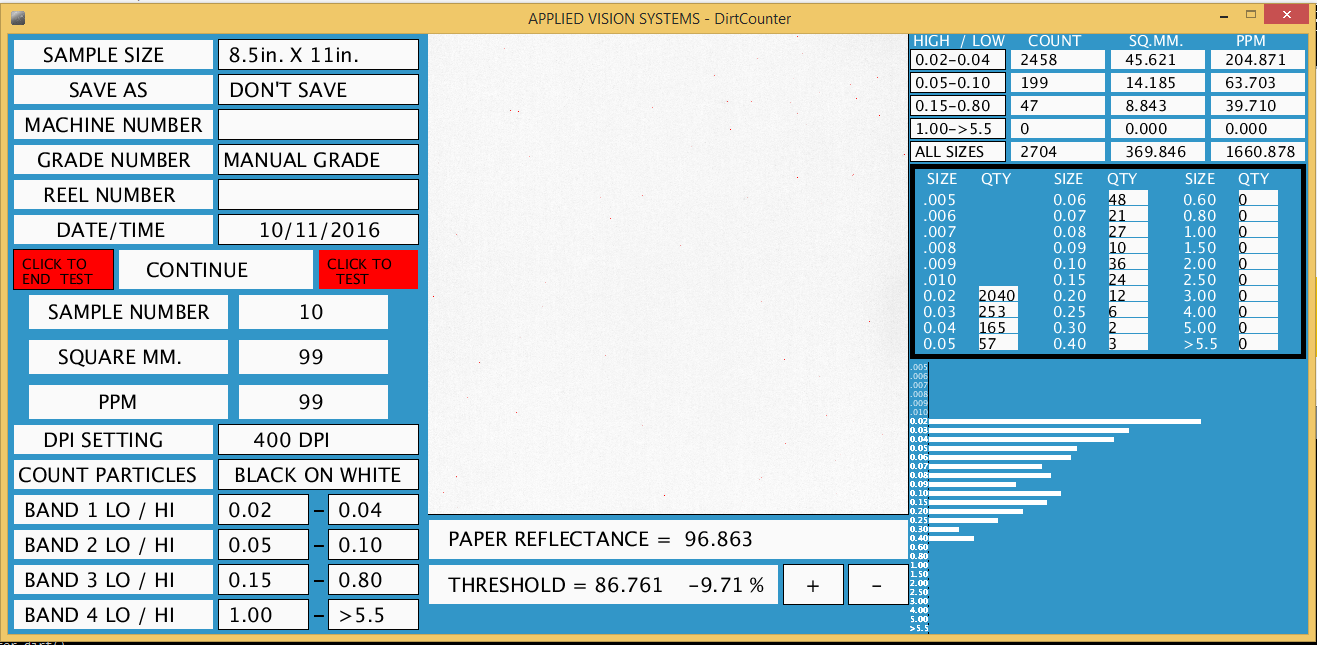Click the empty reel number input field
The height and width of the screenshot is (645, 1317).
pos(318,195)
